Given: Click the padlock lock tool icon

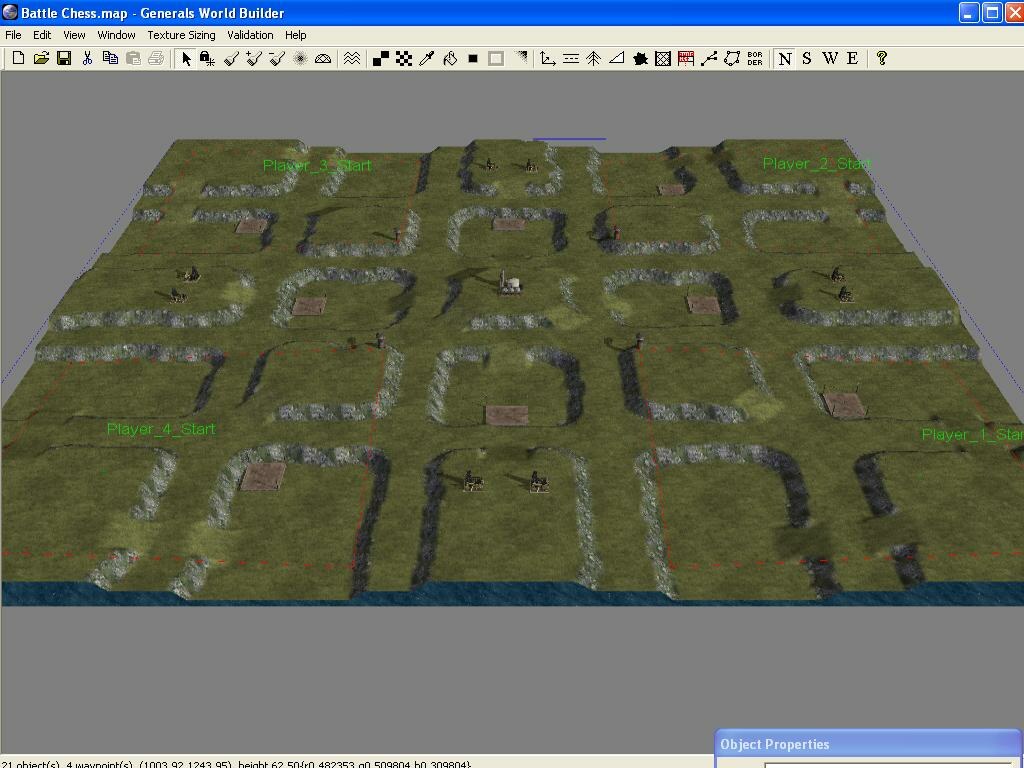Looking at the screenshot, I should [x=208, y=59].
